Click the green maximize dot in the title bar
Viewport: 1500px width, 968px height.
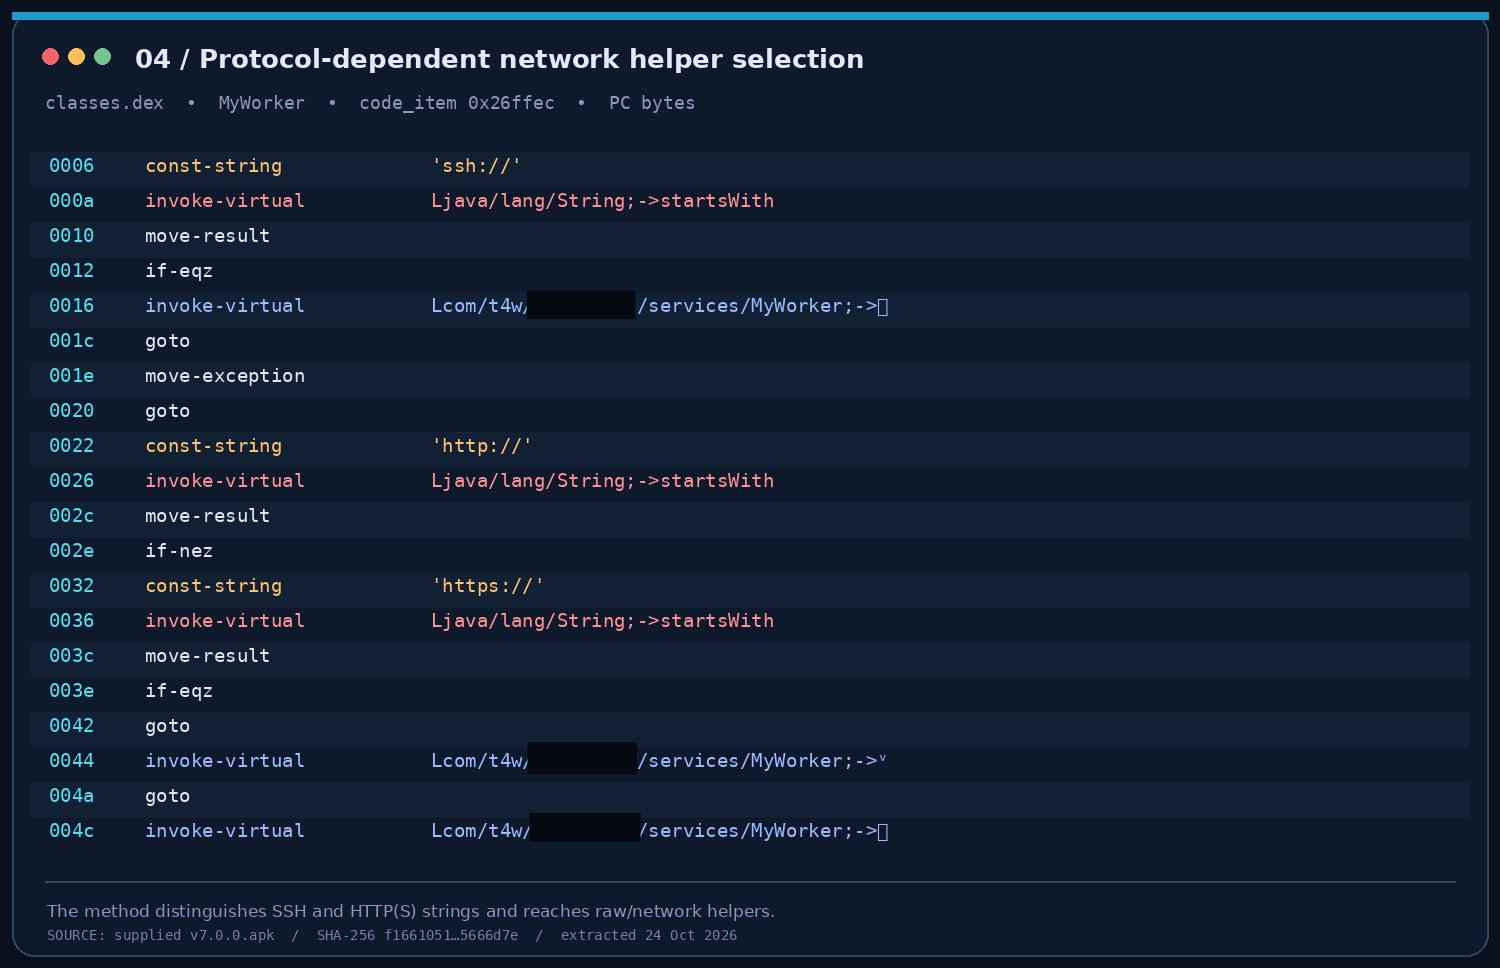[102, 57]
